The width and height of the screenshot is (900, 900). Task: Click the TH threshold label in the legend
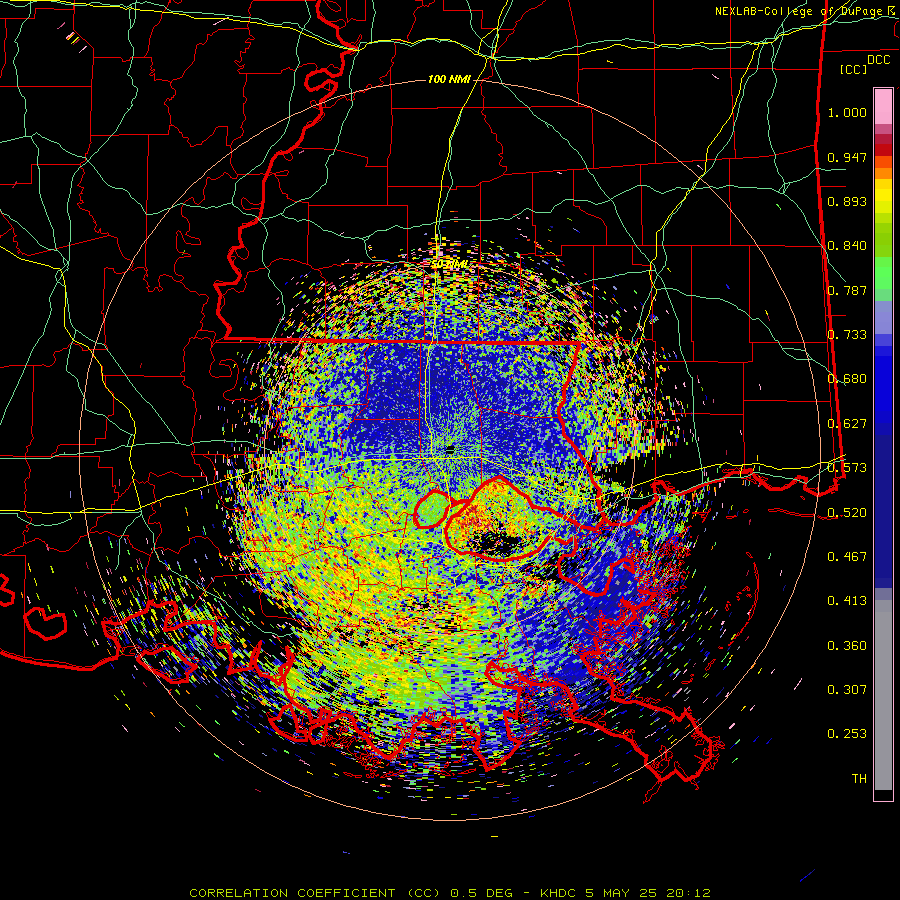[x=859, y=779]
